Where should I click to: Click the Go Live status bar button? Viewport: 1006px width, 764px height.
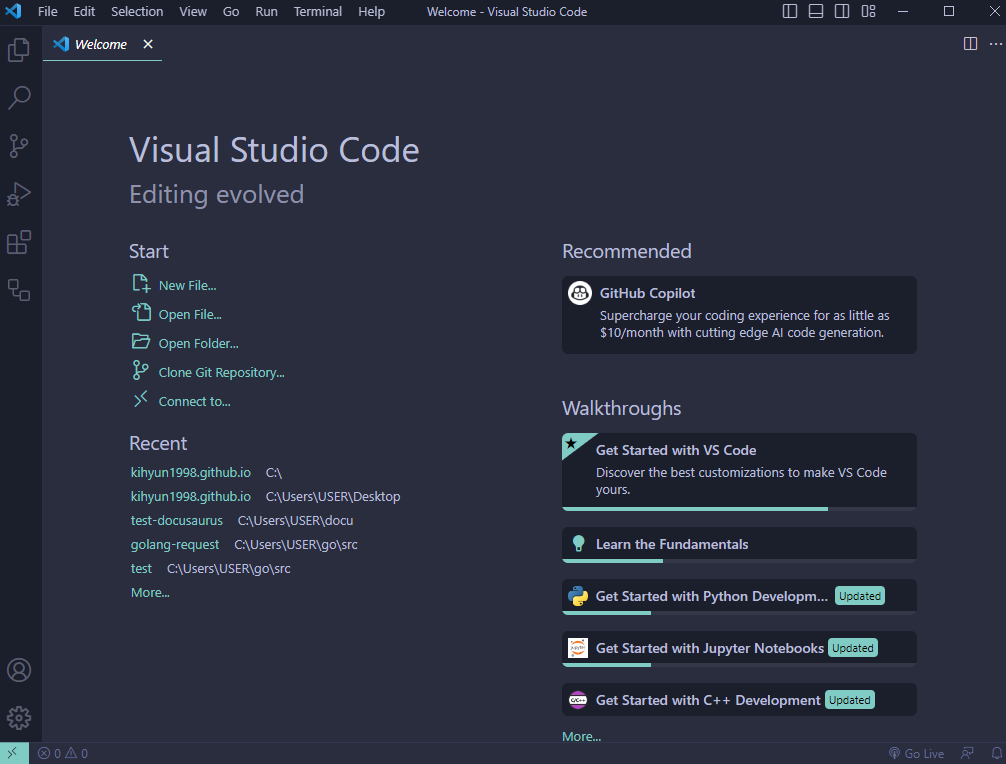[x=916, y=753]
